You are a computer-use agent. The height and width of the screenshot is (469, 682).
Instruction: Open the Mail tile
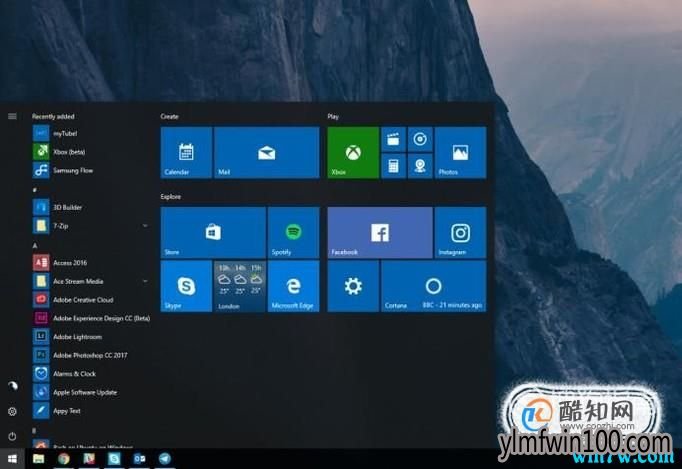[x=267, y=152]
